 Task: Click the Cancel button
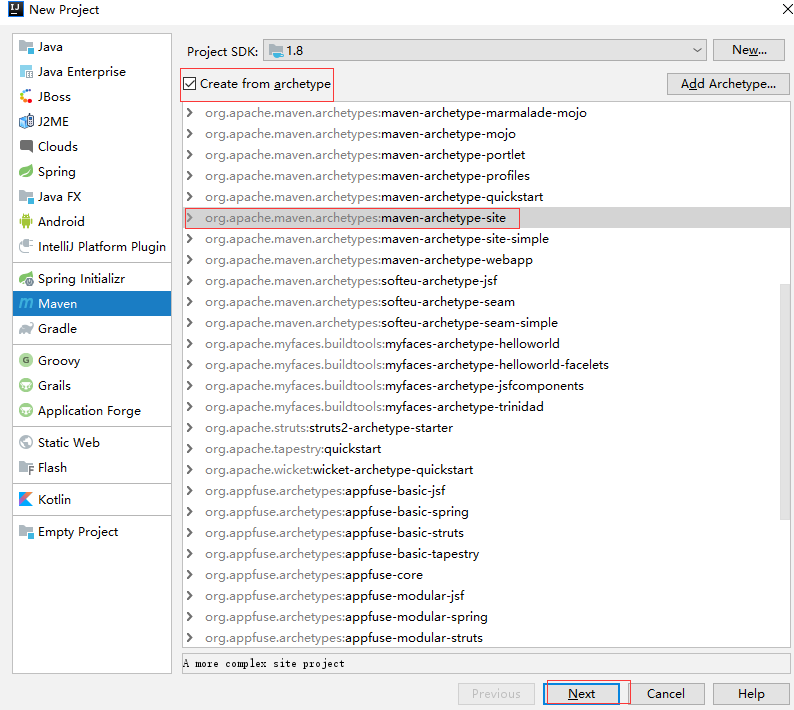point(665,694)
